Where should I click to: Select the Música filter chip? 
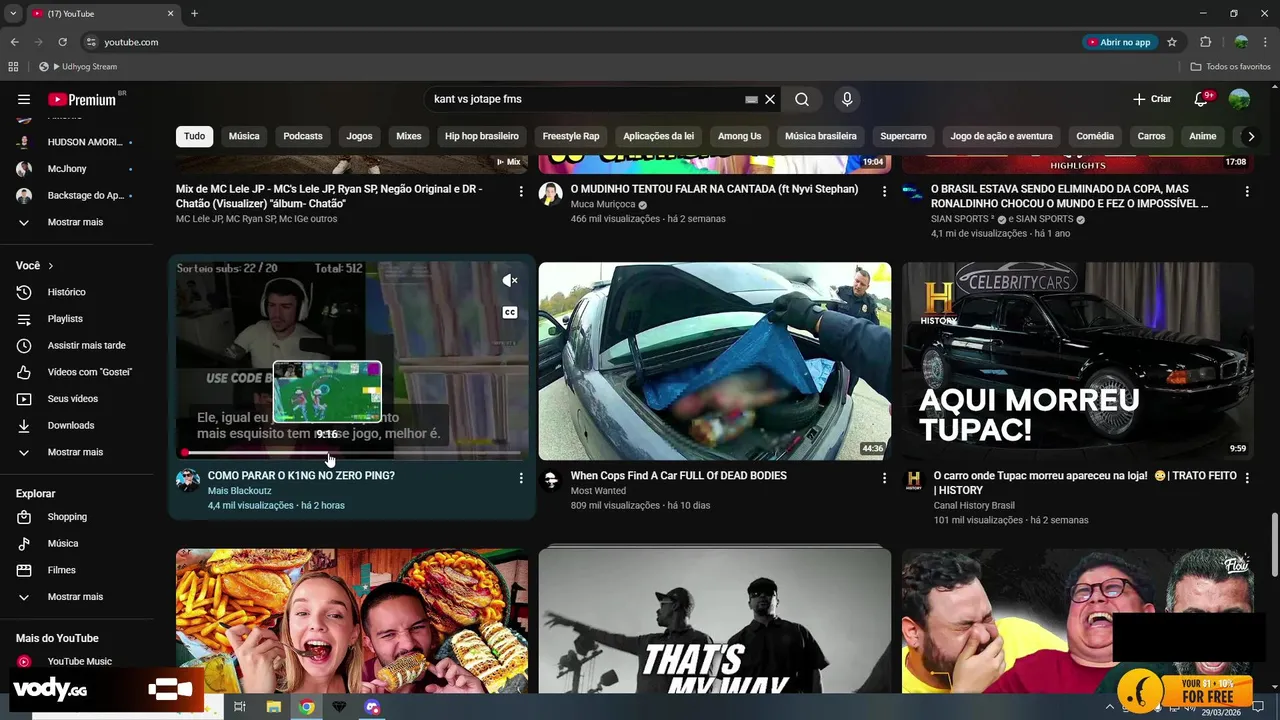(x=244, y=136)
